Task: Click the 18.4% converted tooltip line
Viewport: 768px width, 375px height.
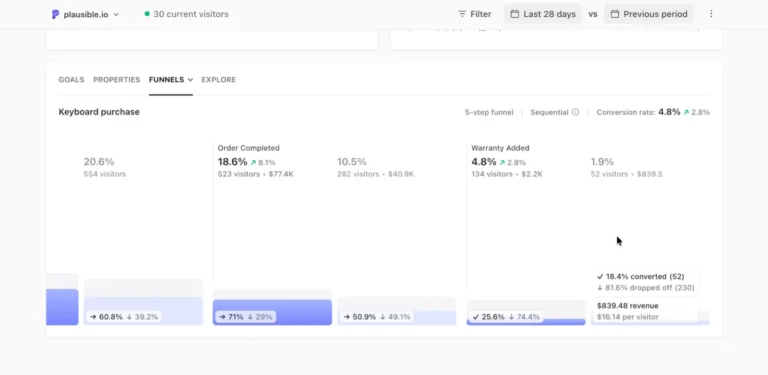Action: click(640, 277)
